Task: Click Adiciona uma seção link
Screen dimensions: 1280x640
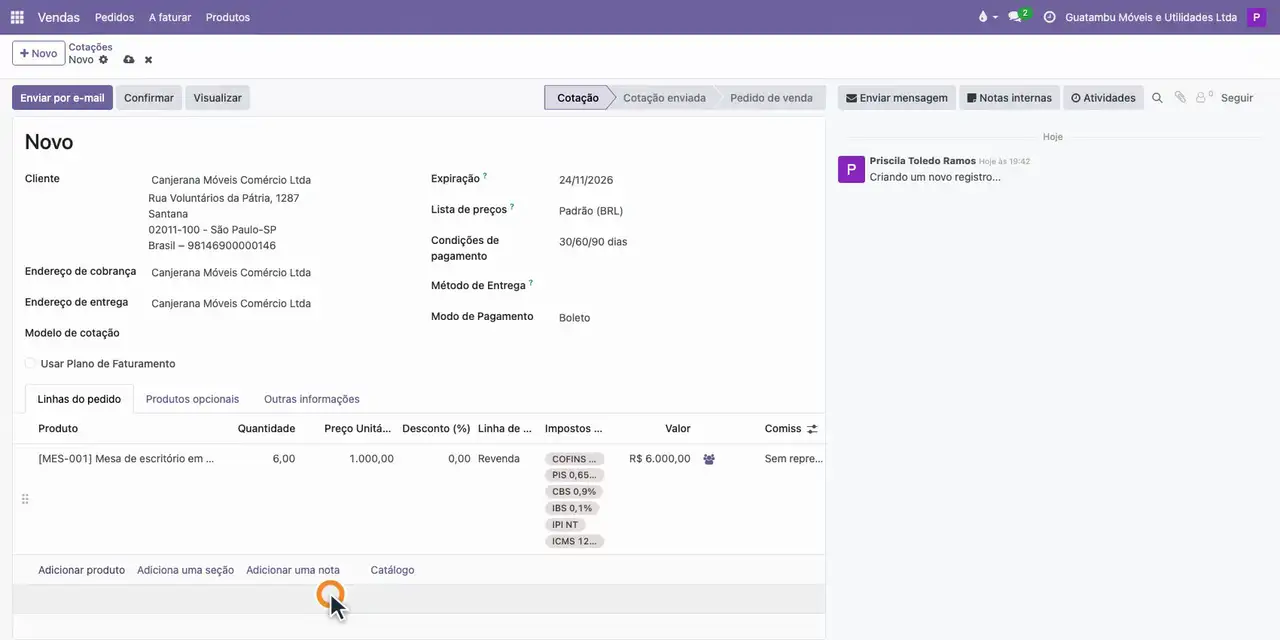Action: [185, 570]
